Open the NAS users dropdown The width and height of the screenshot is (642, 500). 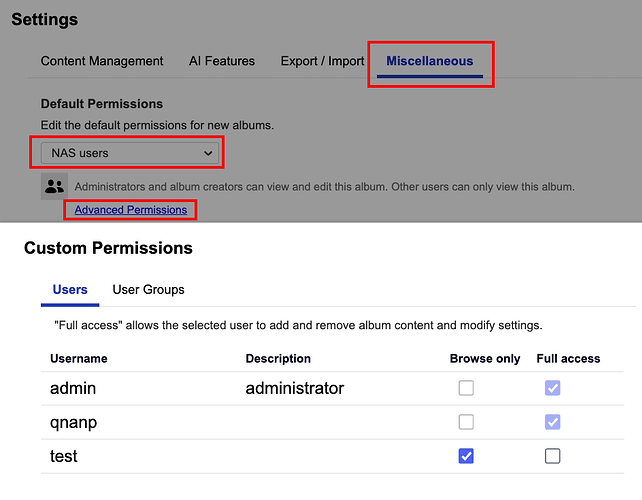pyautogui.click(x=126, y=153)
